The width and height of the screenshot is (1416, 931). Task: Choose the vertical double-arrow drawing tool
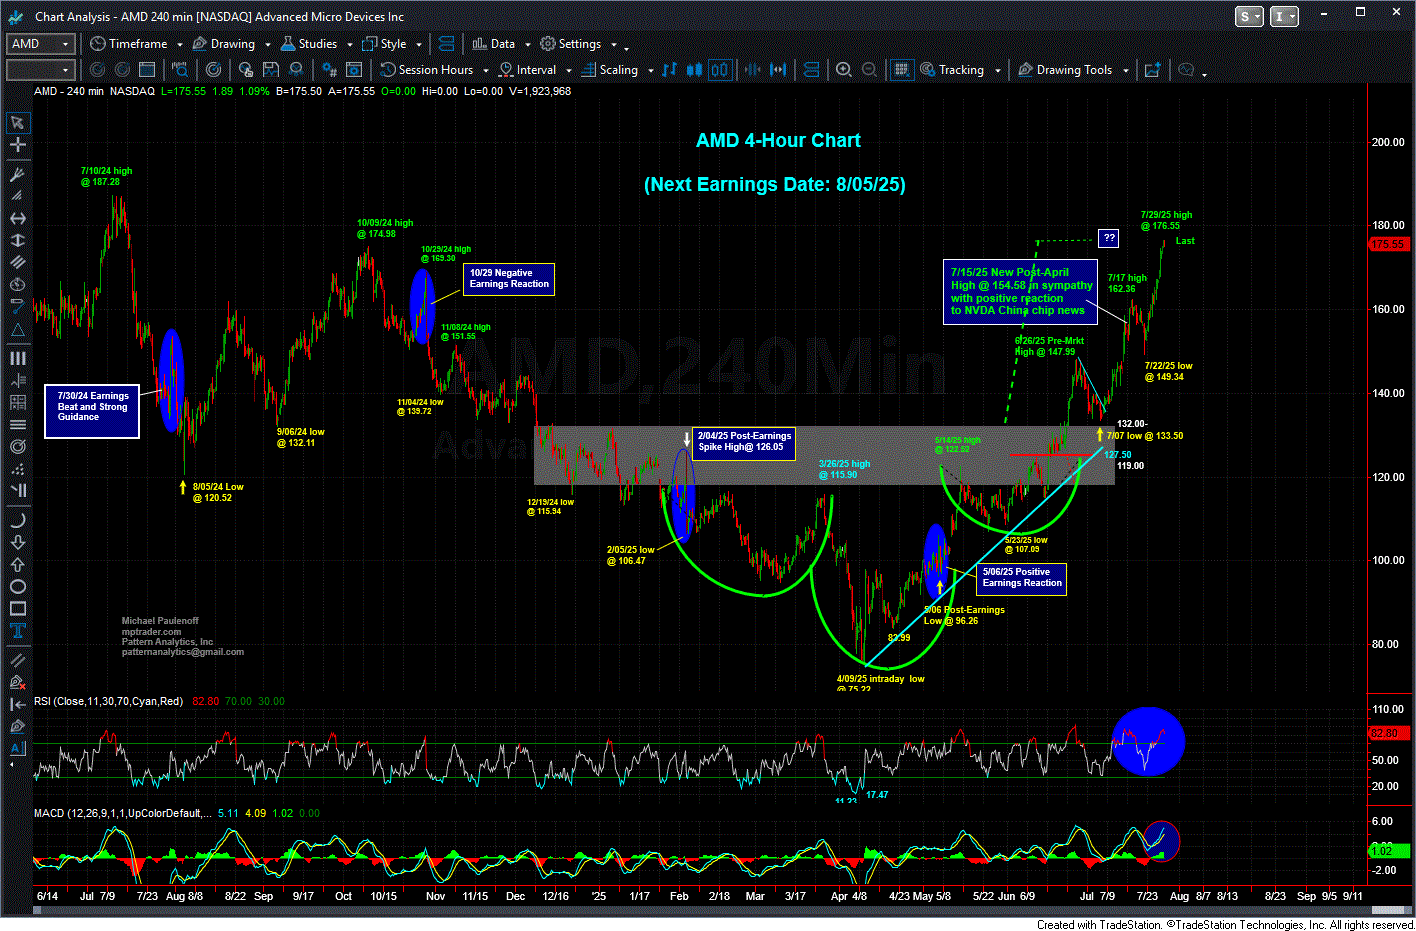[17, 240]
